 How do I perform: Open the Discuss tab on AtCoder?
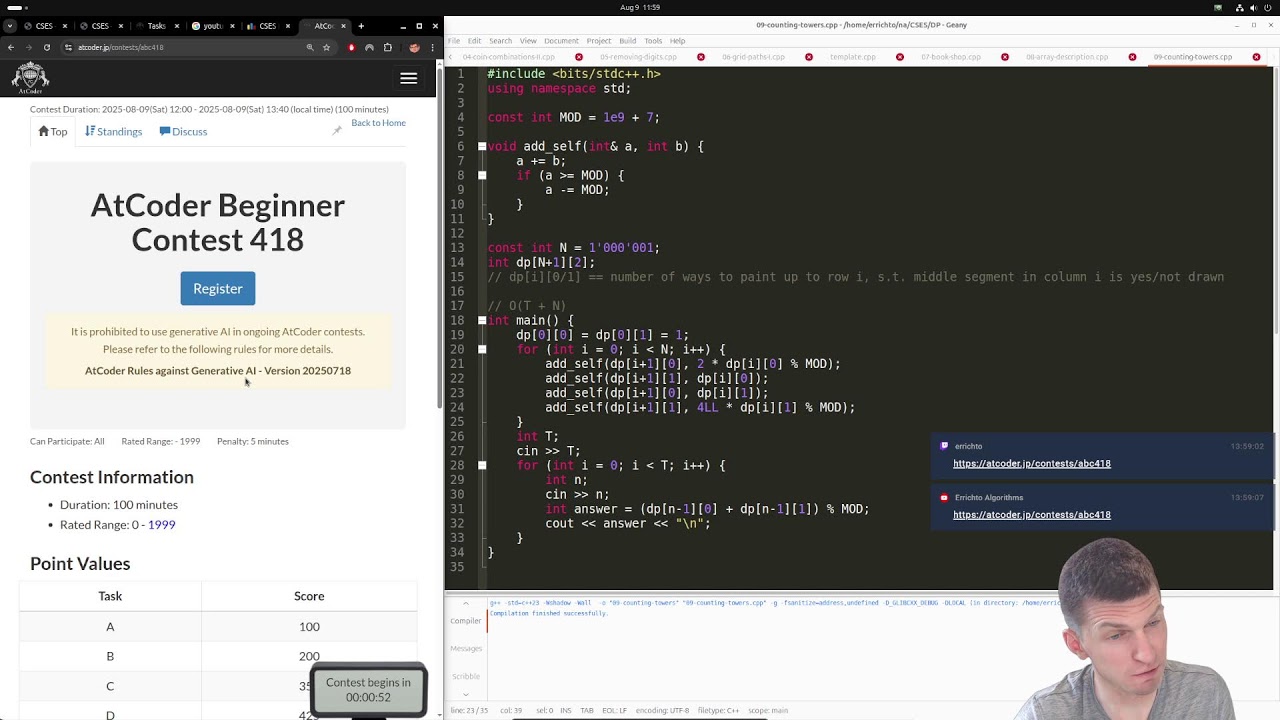[183, 131]
